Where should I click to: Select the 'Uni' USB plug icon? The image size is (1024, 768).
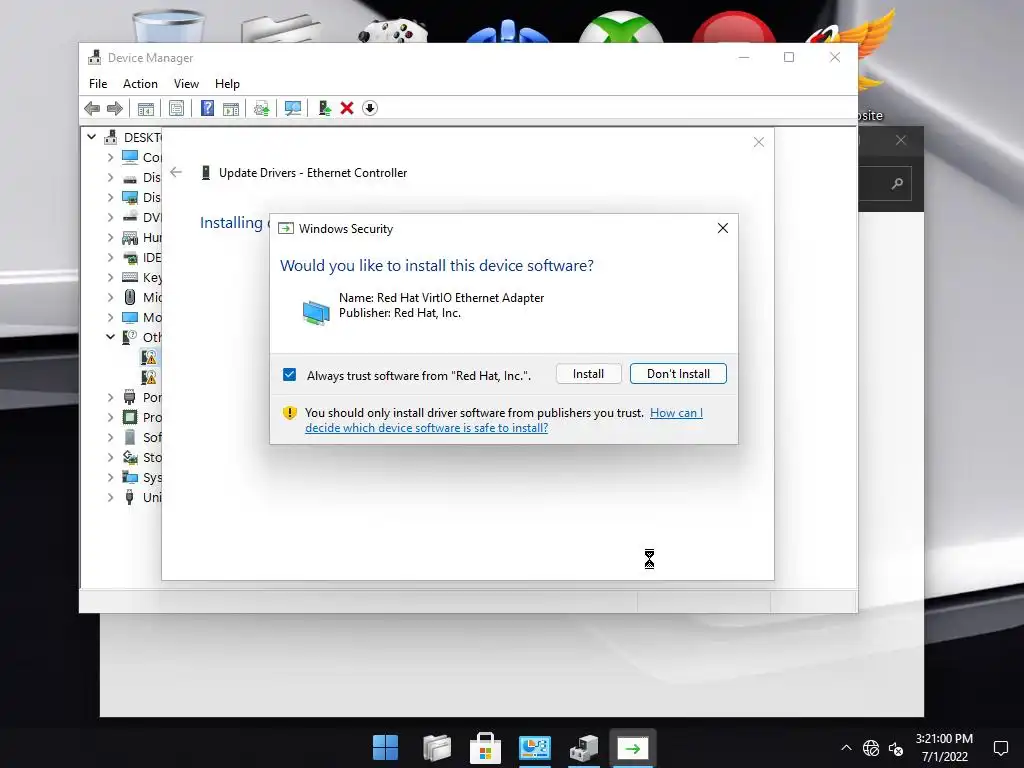pyautogui.click(x=129, y=497)
